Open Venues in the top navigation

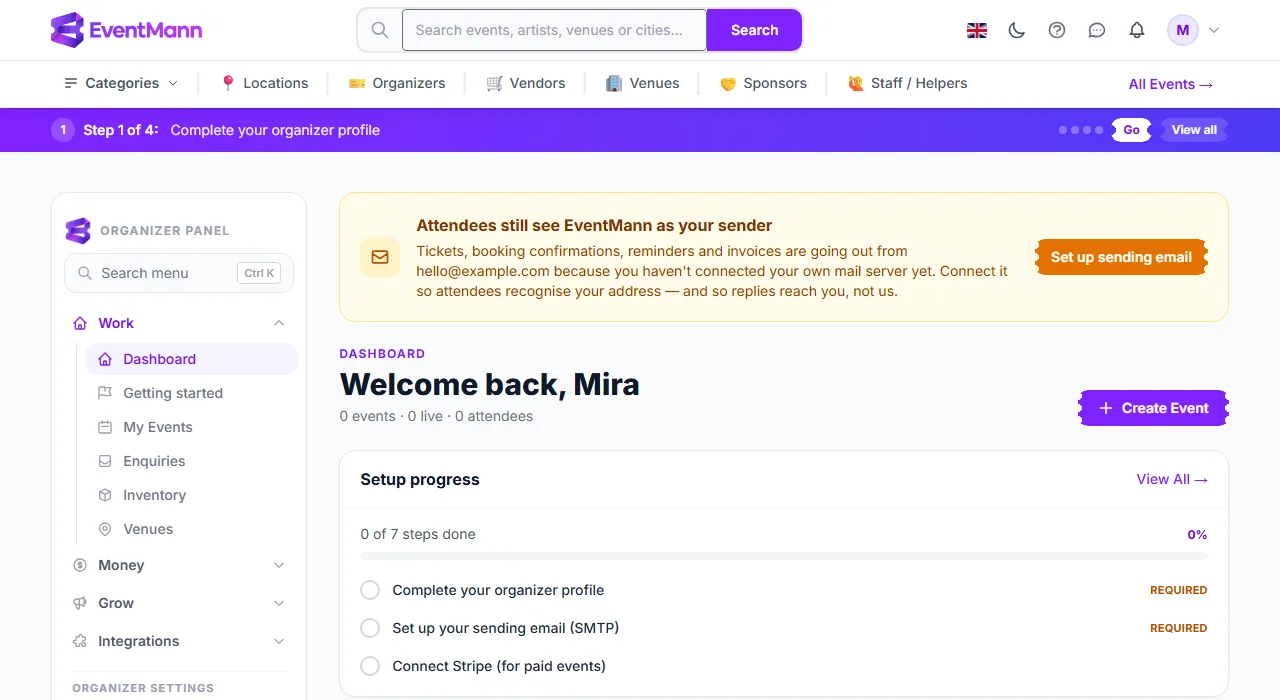coord(643,83)
